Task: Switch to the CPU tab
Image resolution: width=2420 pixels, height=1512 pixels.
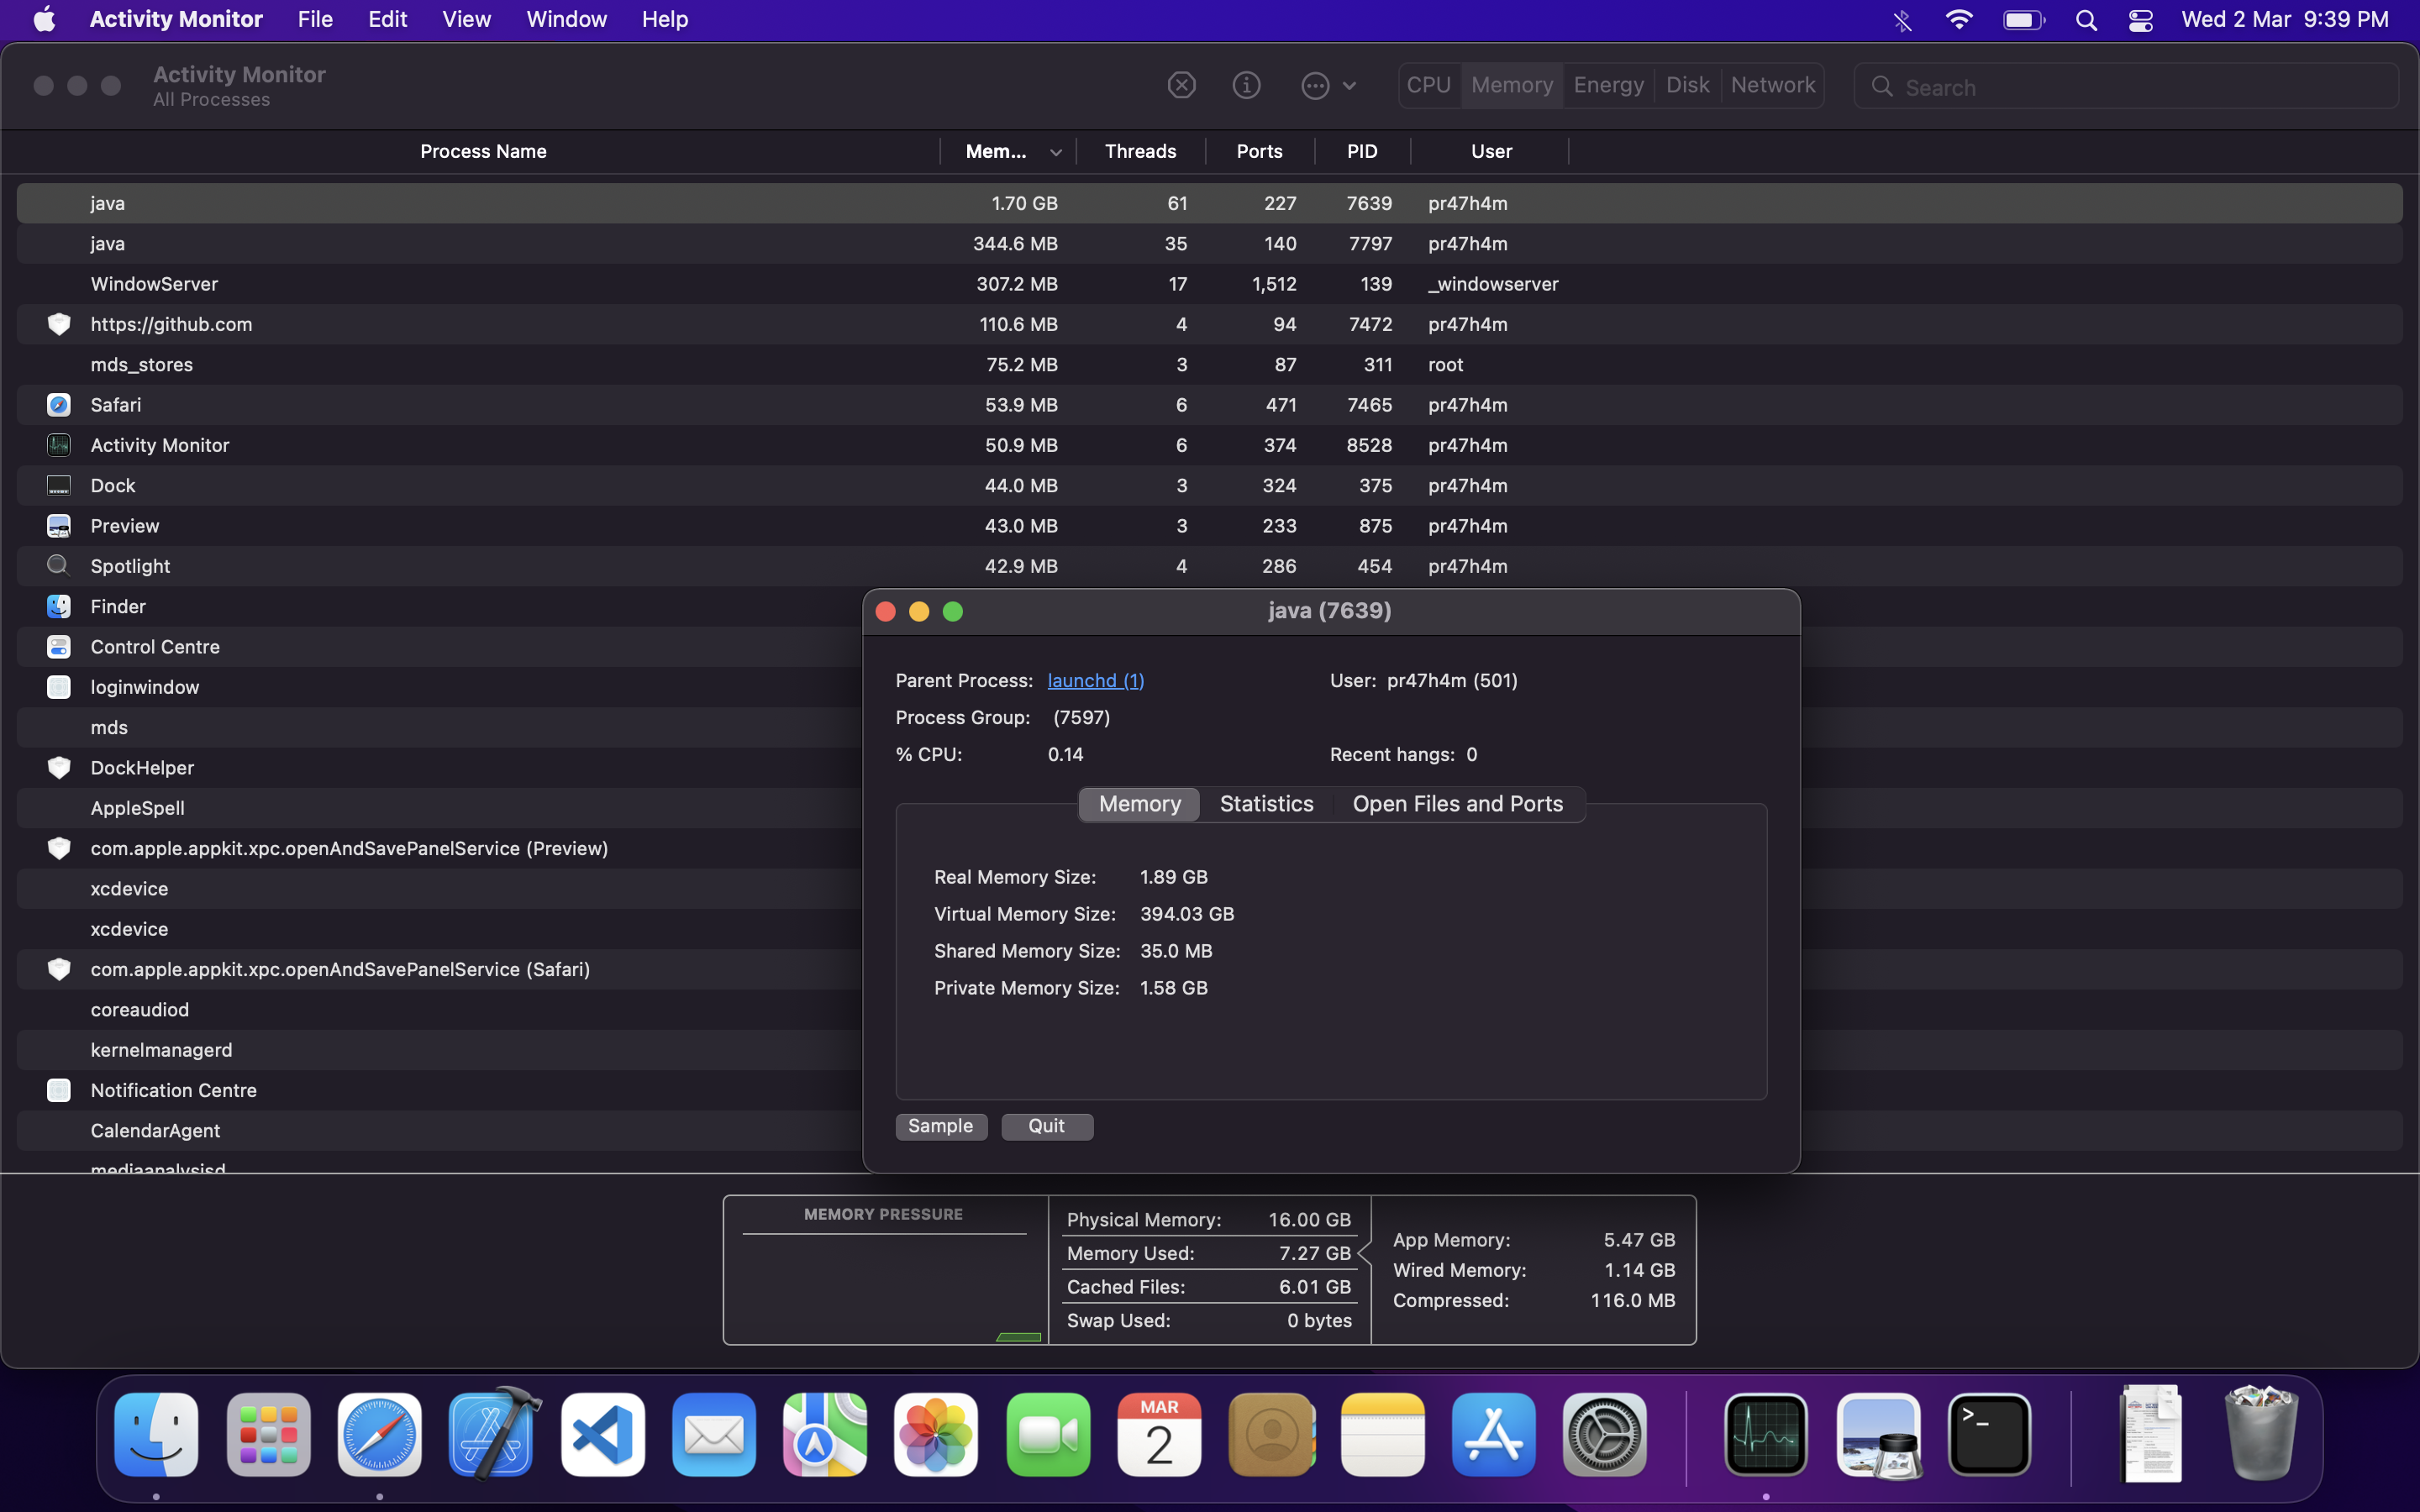Action: pyautogui.click(x=1428, y=86)
